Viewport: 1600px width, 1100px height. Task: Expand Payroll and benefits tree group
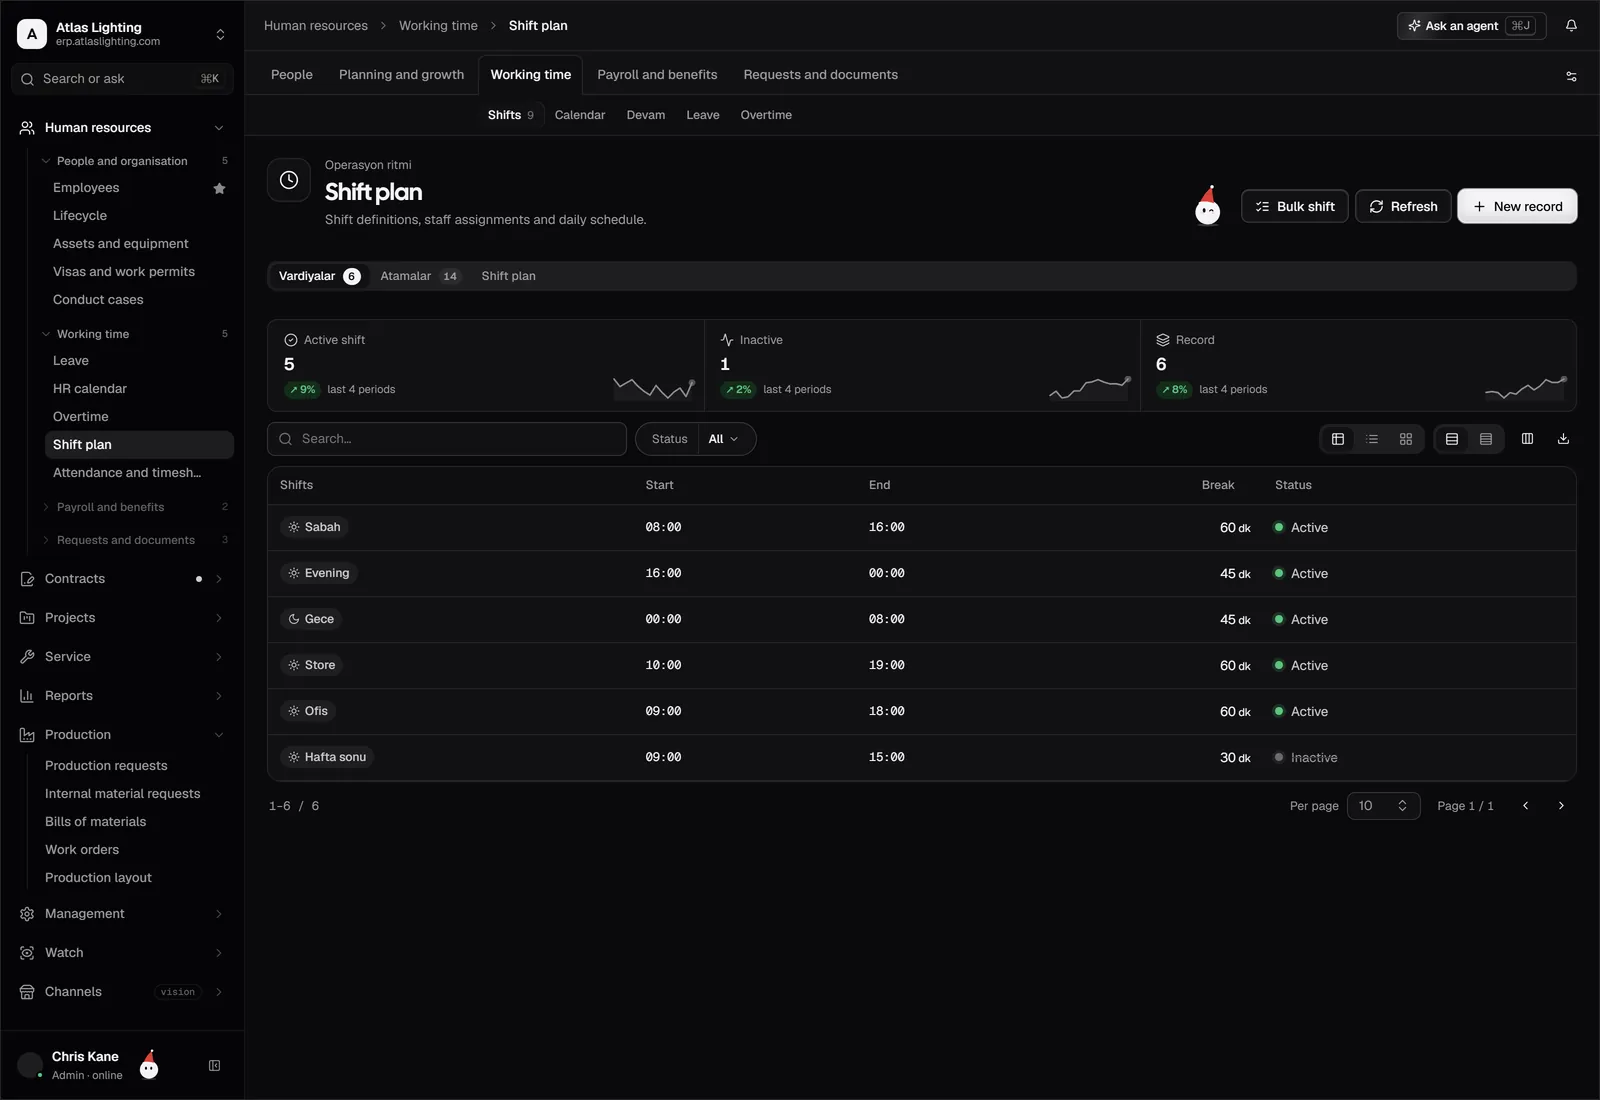click(134, 507)
